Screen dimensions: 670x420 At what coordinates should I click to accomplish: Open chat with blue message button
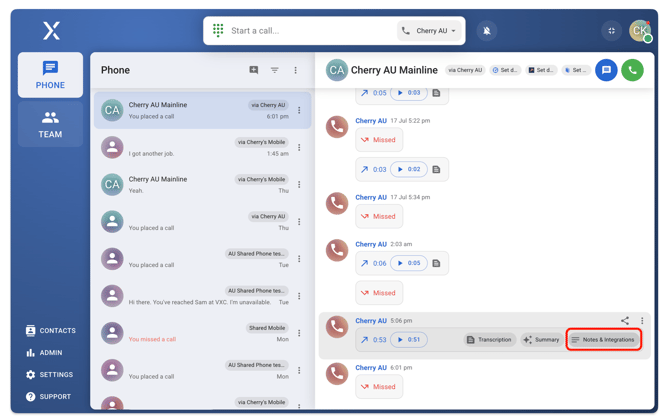click(x=606, y=70)
